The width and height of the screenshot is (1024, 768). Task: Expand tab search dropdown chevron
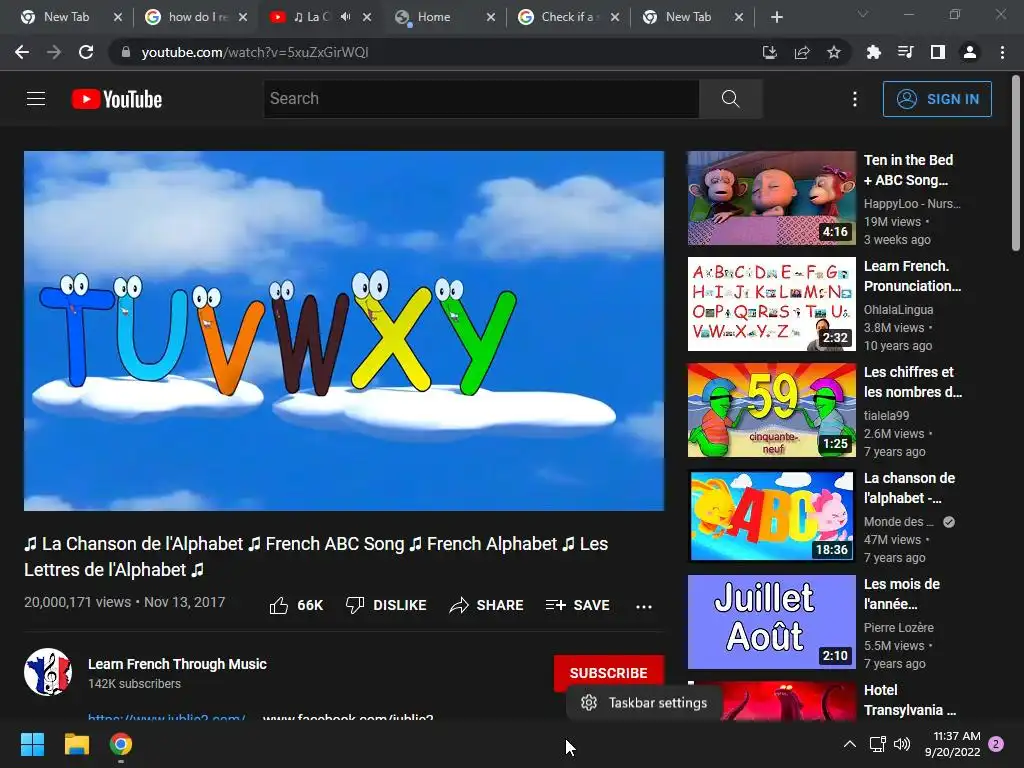[x=863, y=14]
